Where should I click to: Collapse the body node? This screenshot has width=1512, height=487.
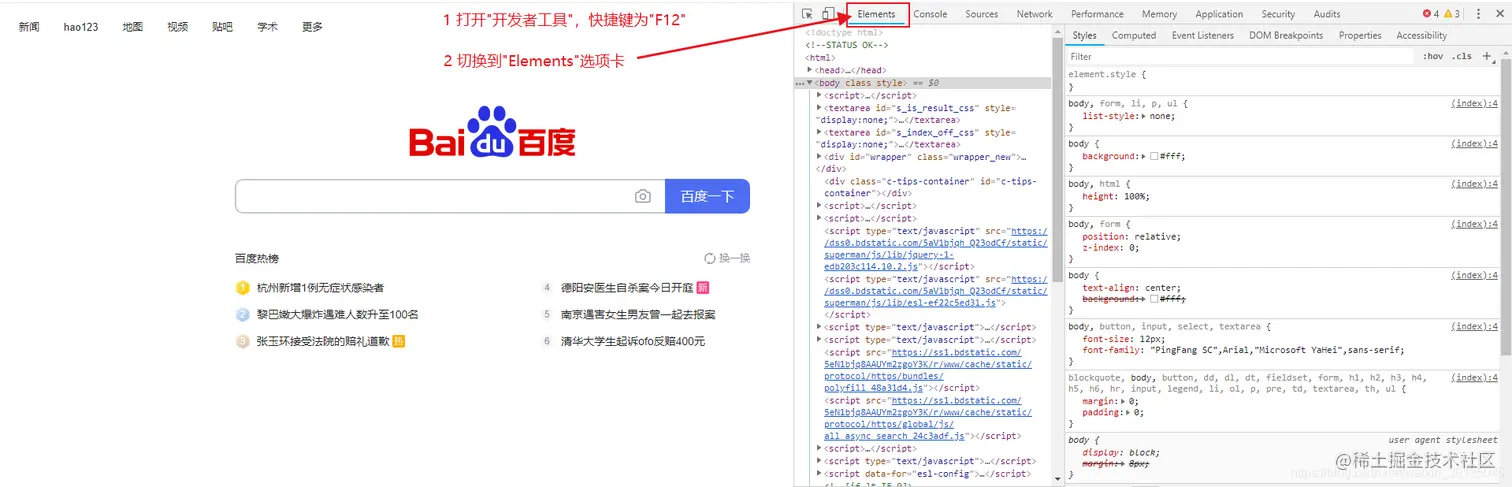[x=810, y=83]
